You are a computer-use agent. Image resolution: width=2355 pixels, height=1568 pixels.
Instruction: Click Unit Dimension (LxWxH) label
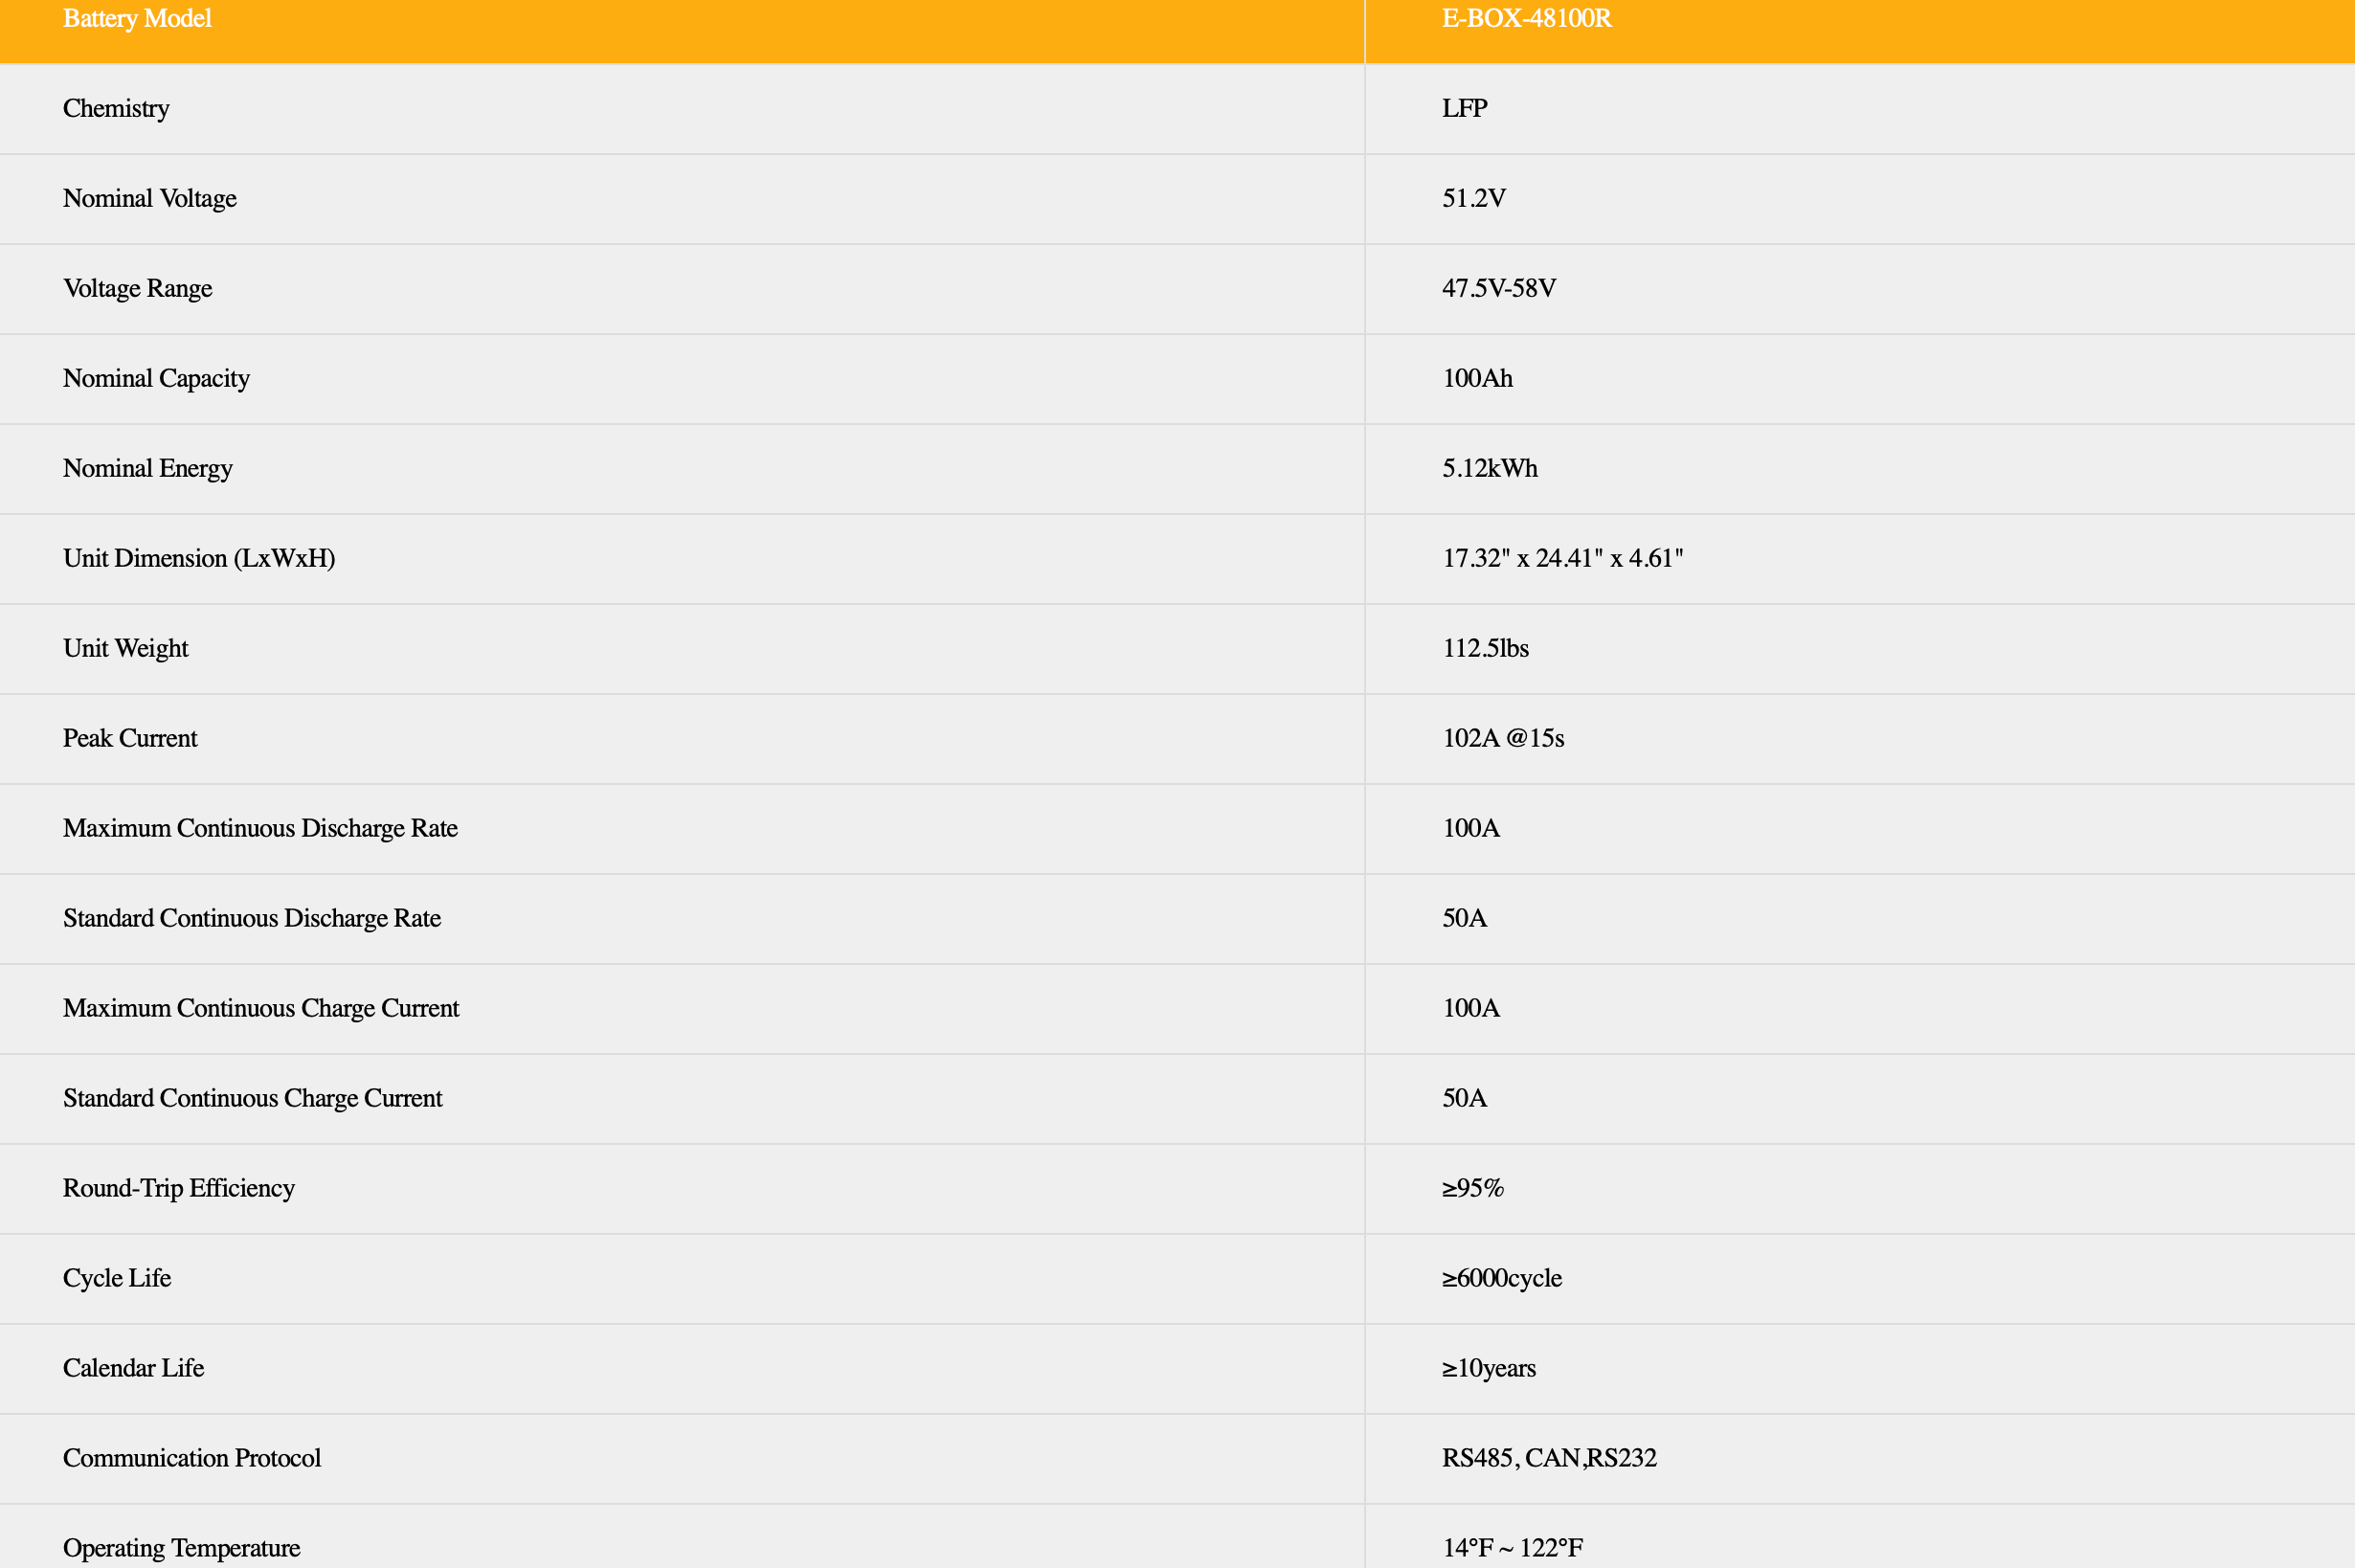coord(199,558)
